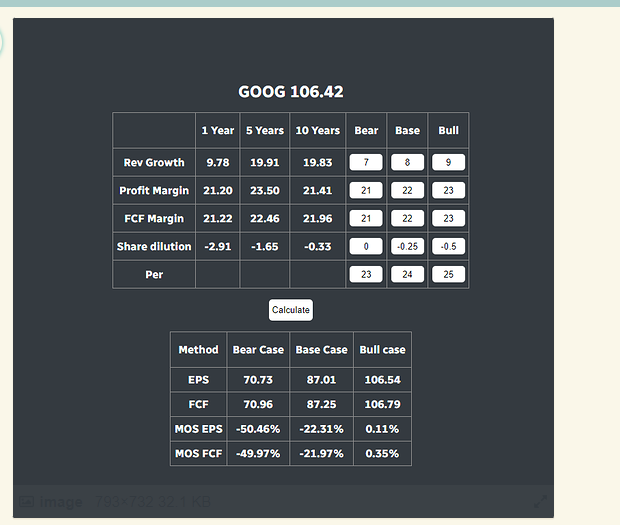Click the 10 Years column header

(318, 130)
